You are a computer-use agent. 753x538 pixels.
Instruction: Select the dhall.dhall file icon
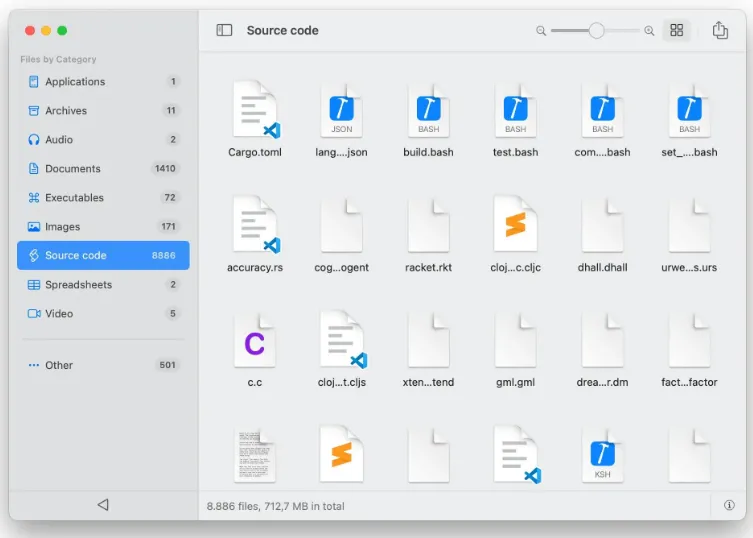(602, 225)
